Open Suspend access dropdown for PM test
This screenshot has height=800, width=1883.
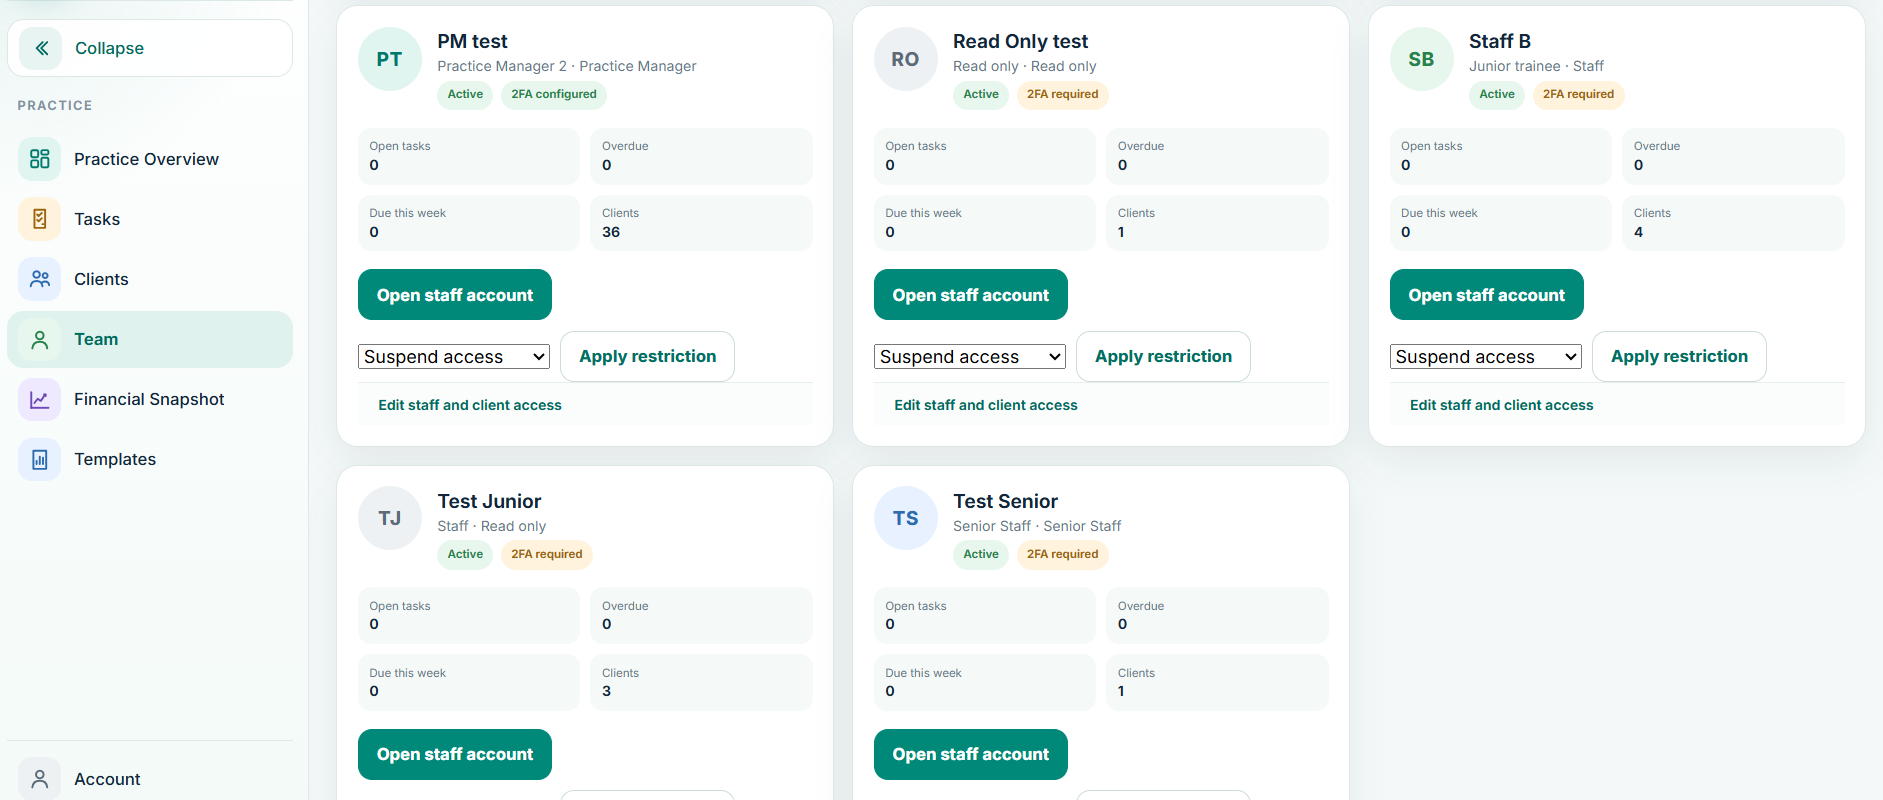[454, 357]
